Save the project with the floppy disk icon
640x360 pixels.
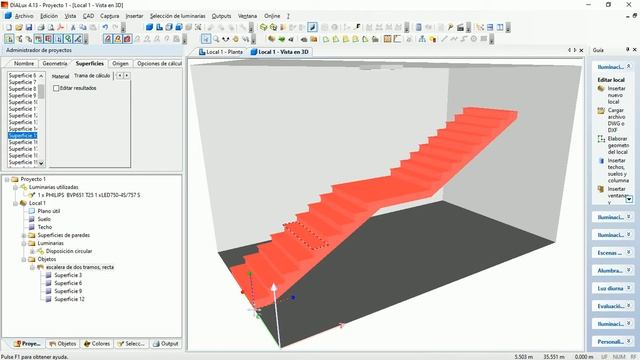pos(29,27)
